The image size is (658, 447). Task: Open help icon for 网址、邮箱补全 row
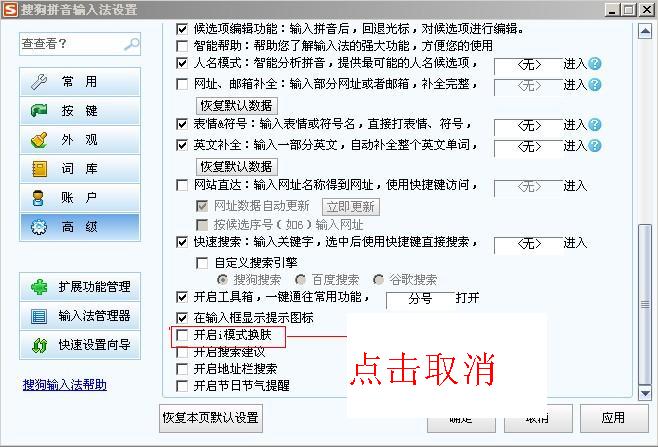coord(595,85)
